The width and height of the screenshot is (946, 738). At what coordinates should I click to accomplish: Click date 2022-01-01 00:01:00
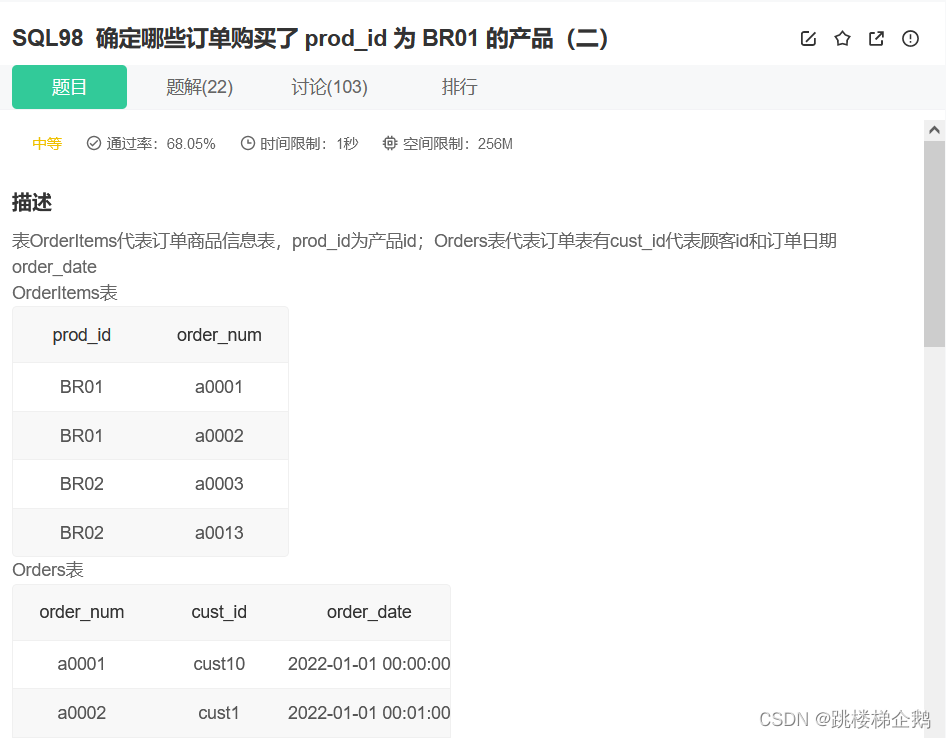pyautogui.click(x=369, y=713)
